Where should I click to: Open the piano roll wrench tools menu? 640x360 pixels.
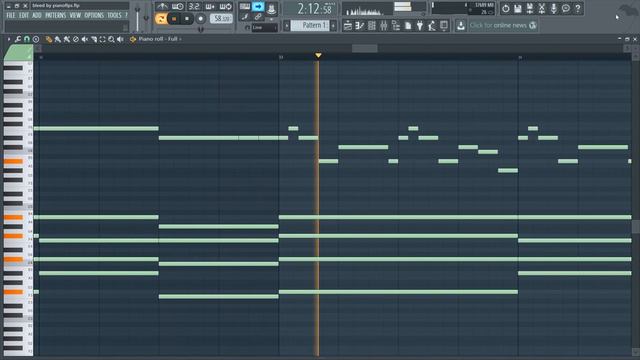[18, 39]
